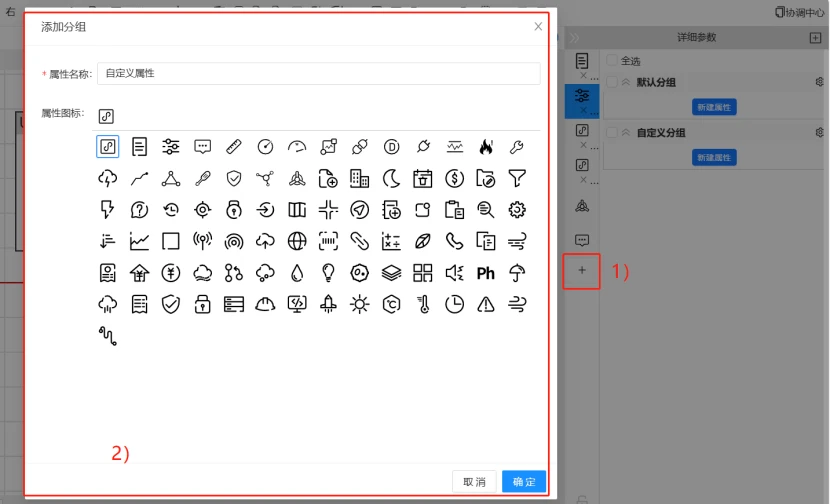Select the hexagon °C temperature icon
The height and width of the screenshot is (504, 830).
coord(391,304)
